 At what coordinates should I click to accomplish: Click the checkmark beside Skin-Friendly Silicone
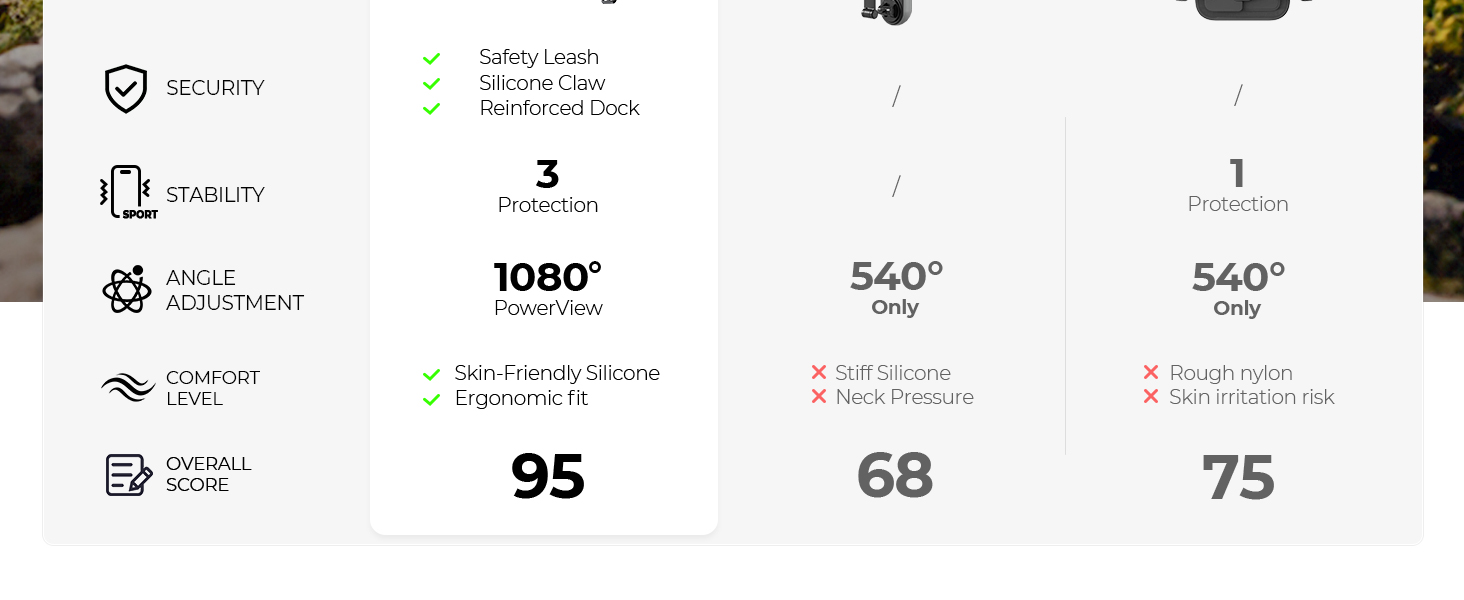tap(432, 375)
